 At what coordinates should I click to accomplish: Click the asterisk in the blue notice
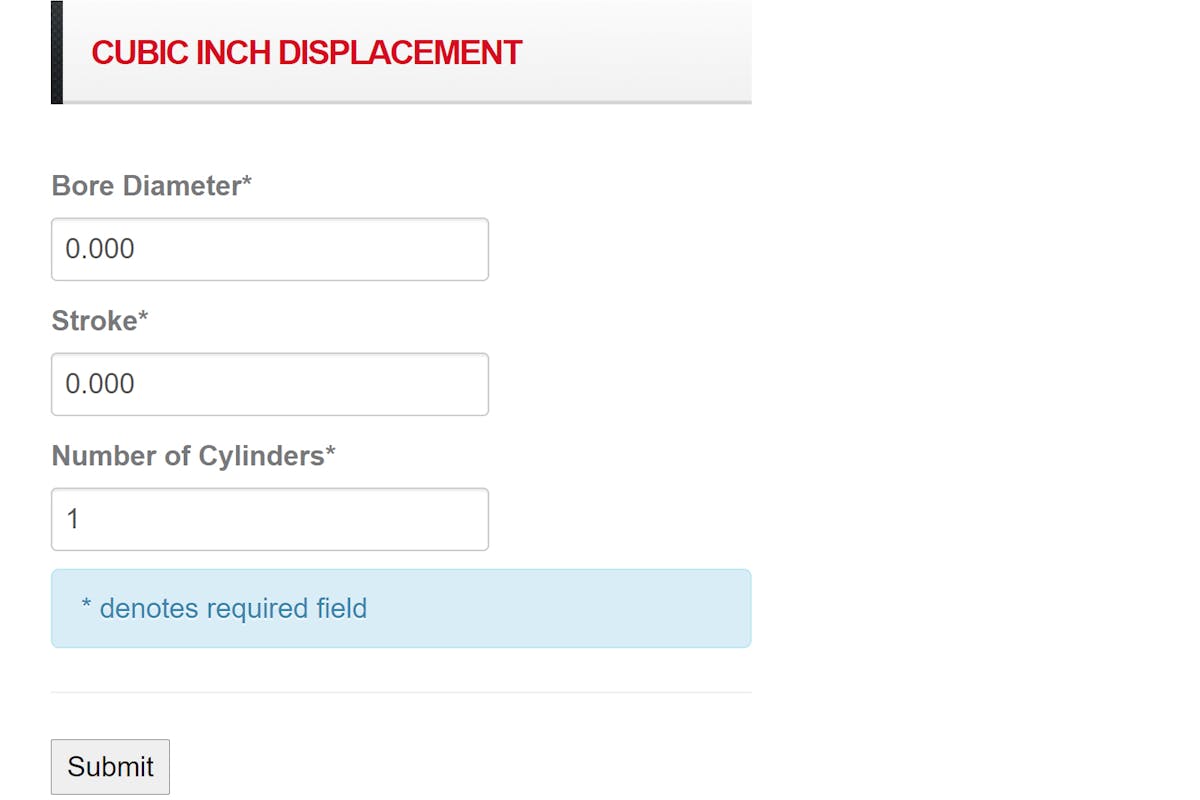point(87,607)
